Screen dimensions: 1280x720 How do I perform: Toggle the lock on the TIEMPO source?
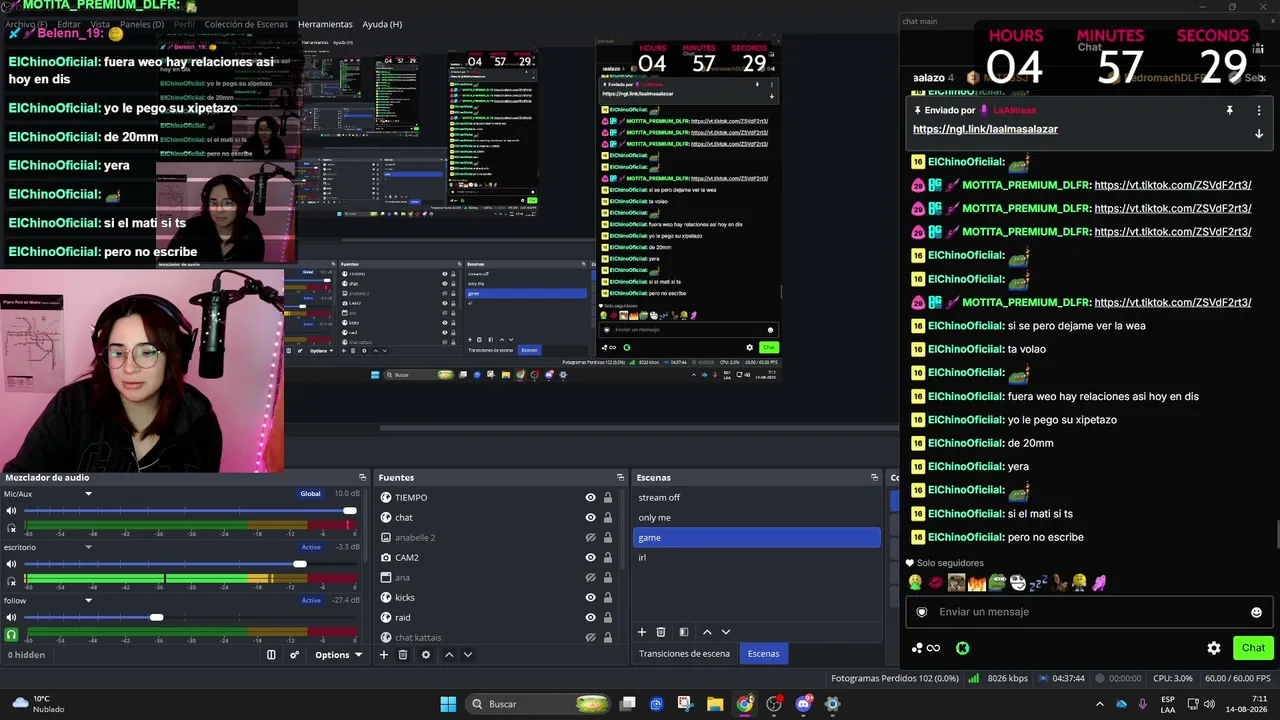pos(607,498)
